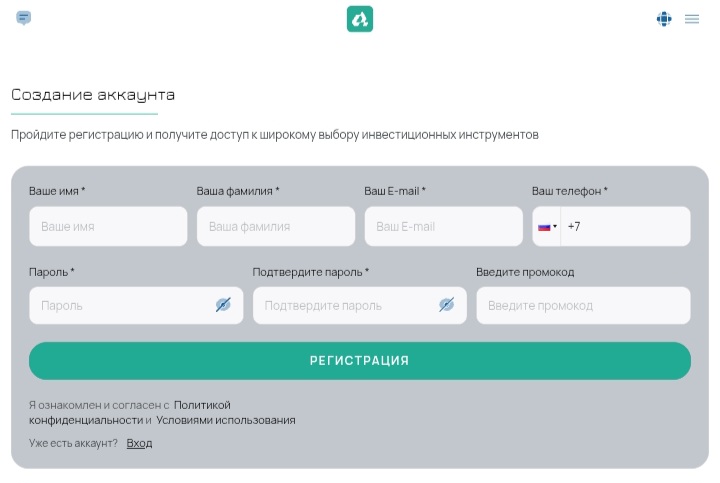Click the green site logo
The image size is (720, 483).
click(360, 19)
